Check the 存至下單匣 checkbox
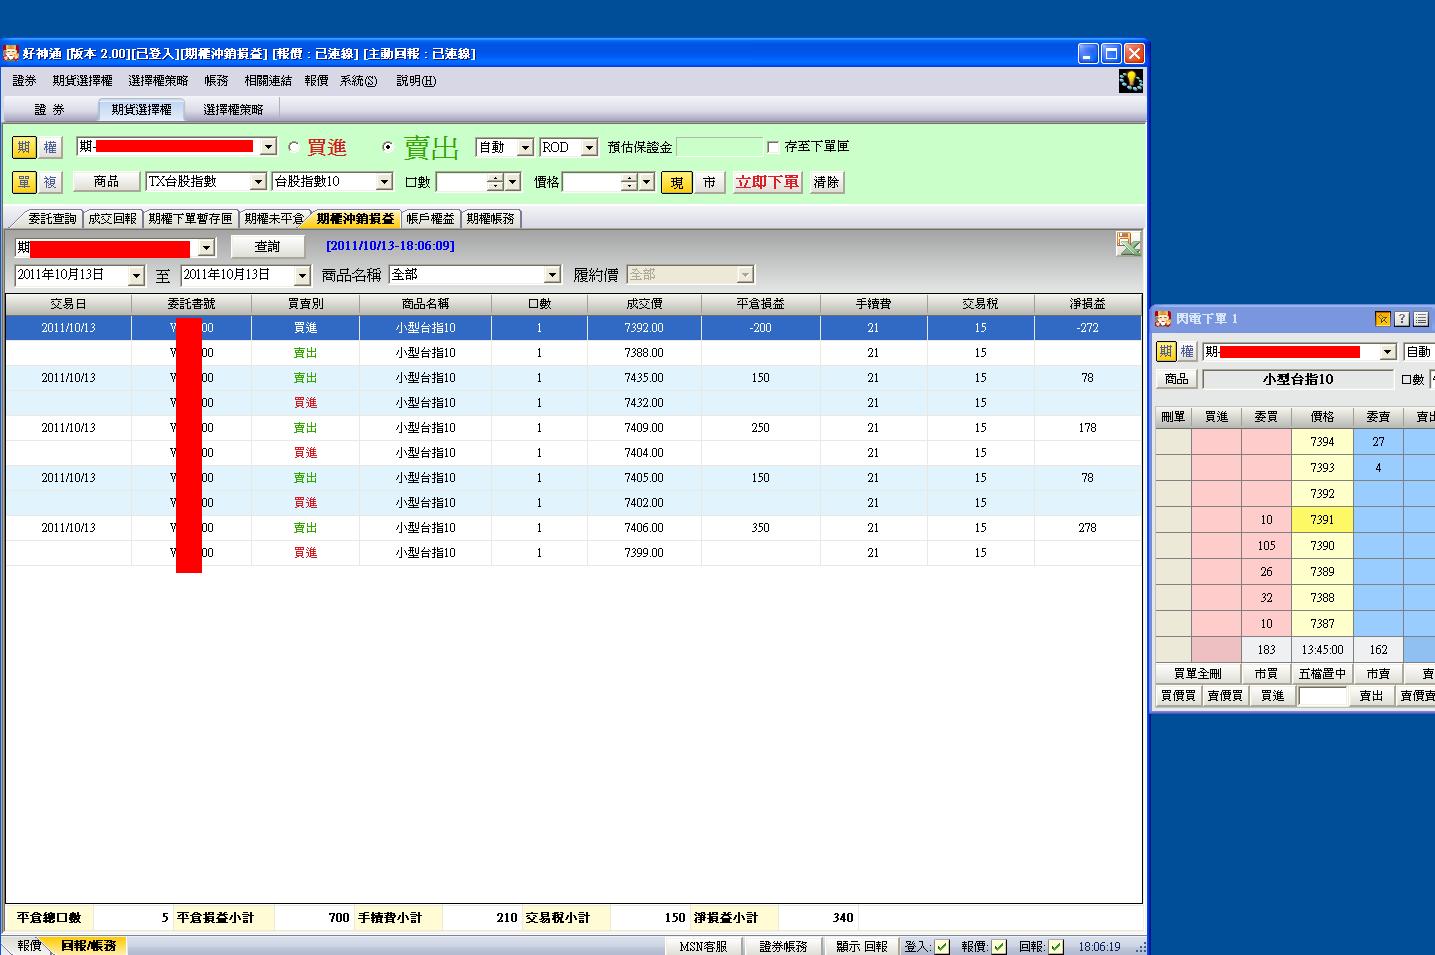The width and height of the screenshot is (1435, 955). (x=772, y=147)
